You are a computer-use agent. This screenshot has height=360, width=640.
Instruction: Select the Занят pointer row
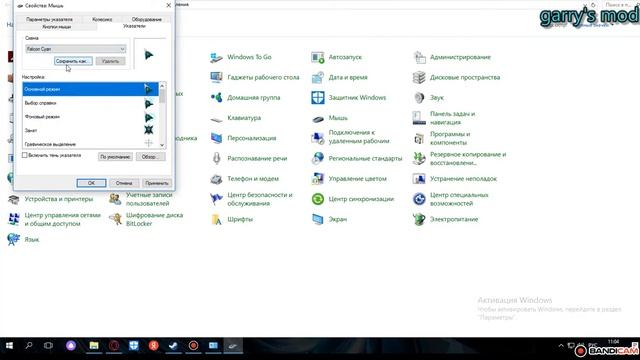click(x=90, y=131)
